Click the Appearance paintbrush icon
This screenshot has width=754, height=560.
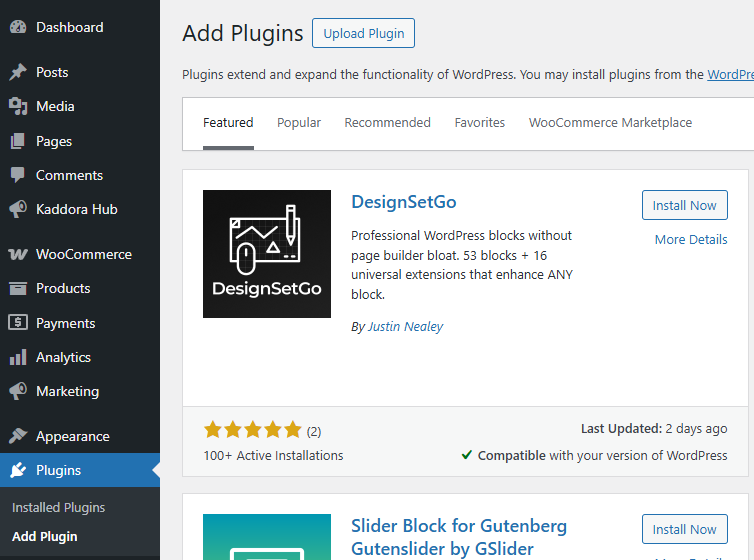(x=18, y=436)
